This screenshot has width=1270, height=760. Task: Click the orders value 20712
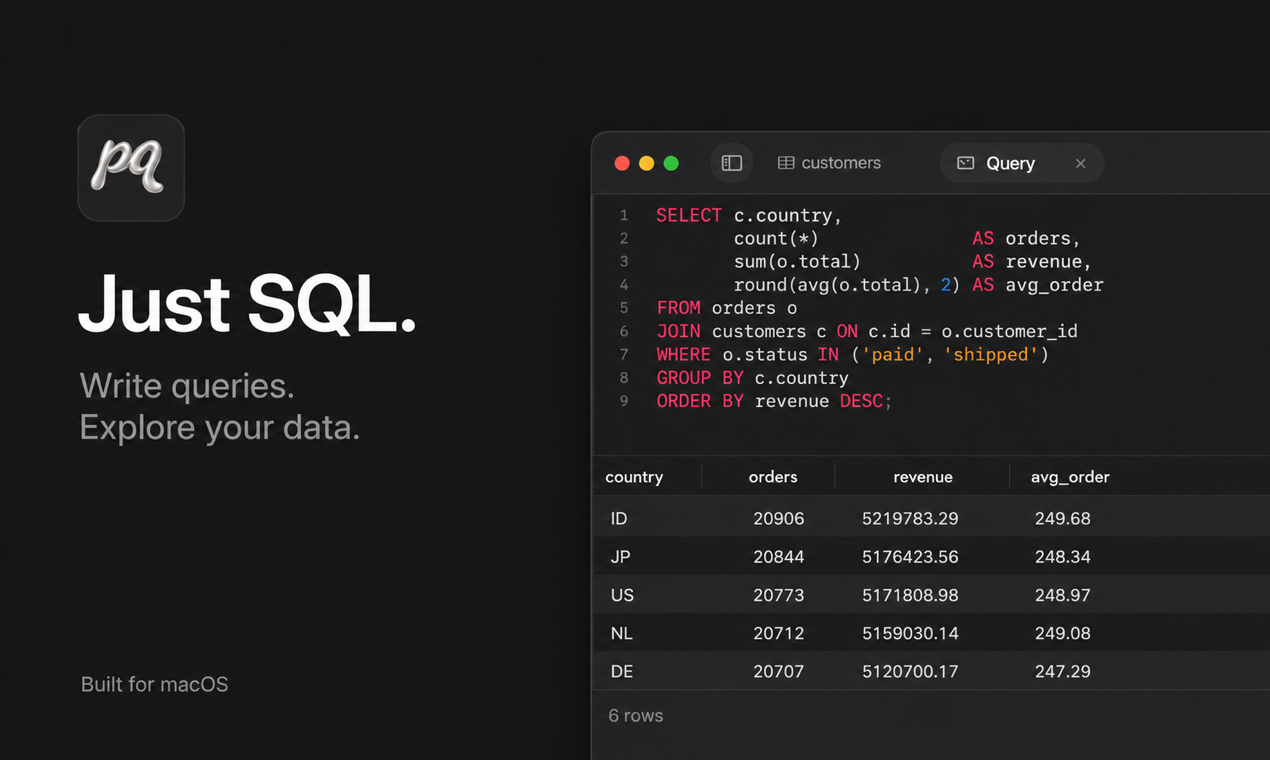[779, 633]
